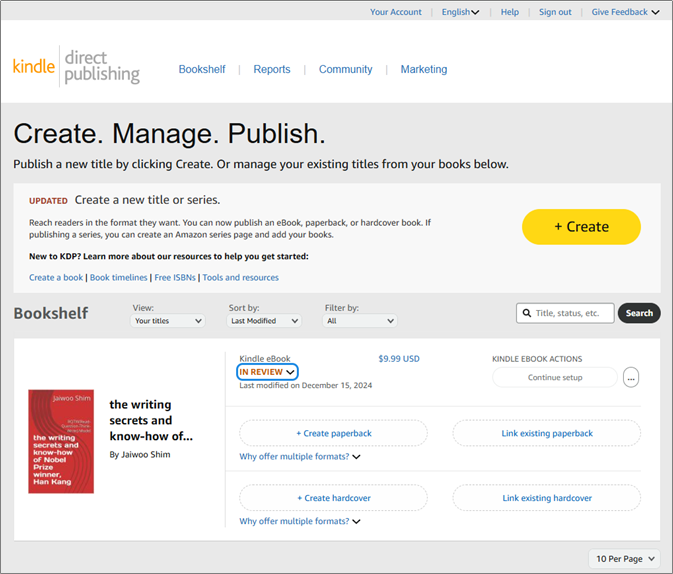Click the book title 'the writing secrets and know-how of...'
Viewport: 673px width, 574px height.
pos(151,420)
